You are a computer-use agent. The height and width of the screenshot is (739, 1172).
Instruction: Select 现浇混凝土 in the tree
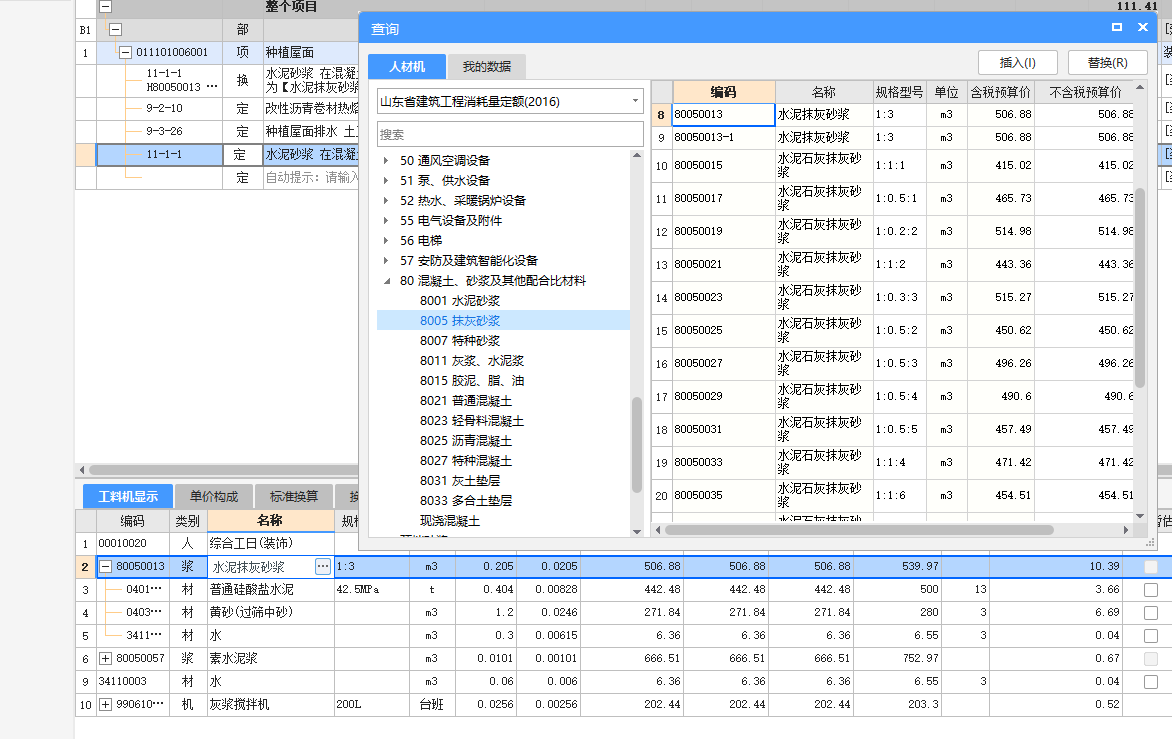[450, 521]
